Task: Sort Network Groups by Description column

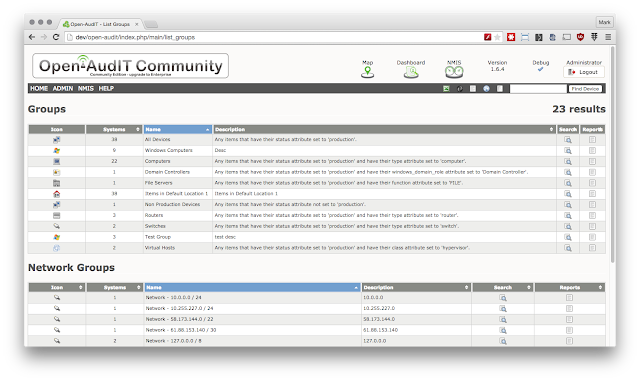Action: point(416,287)
